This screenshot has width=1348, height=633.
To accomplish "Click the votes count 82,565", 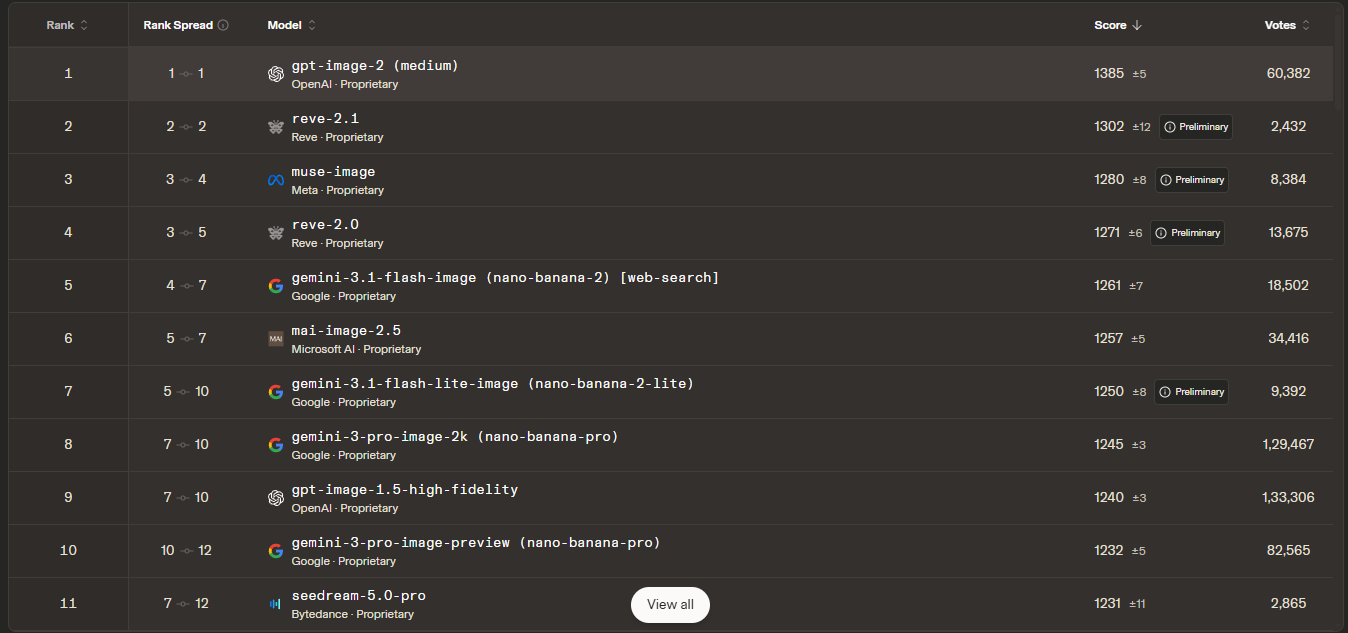I will pyautogui.click(x=1288, y=551).
